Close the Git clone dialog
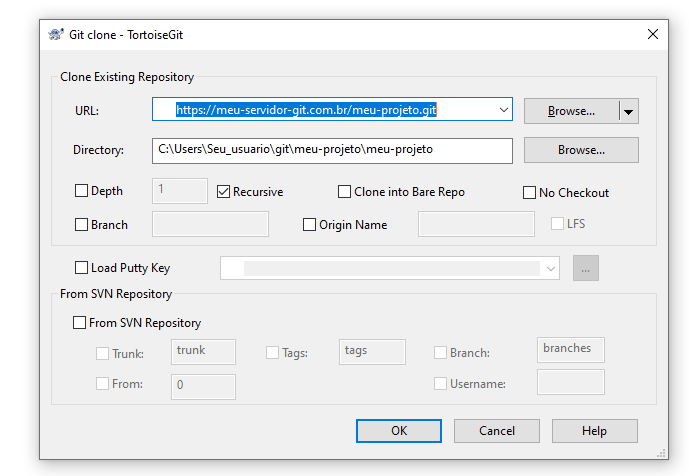This screenshot has width=689, height=476. click(653, 34)
